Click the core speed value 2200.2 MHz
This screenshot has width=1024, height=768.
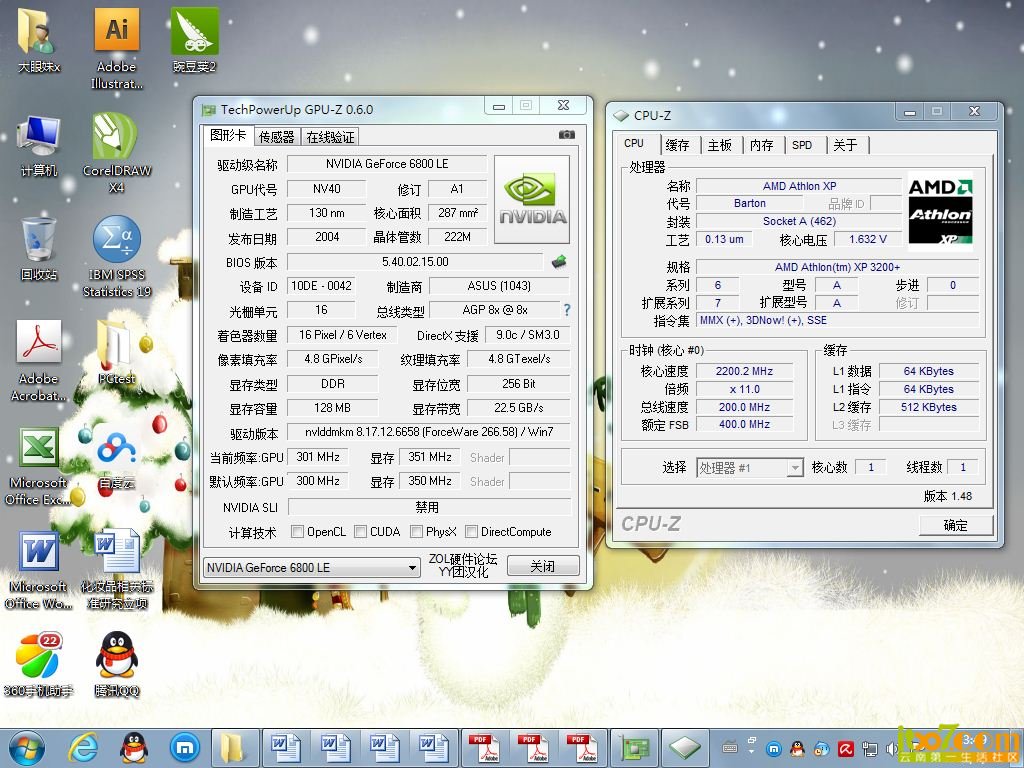pyautogui.click(x=744, y=371)
